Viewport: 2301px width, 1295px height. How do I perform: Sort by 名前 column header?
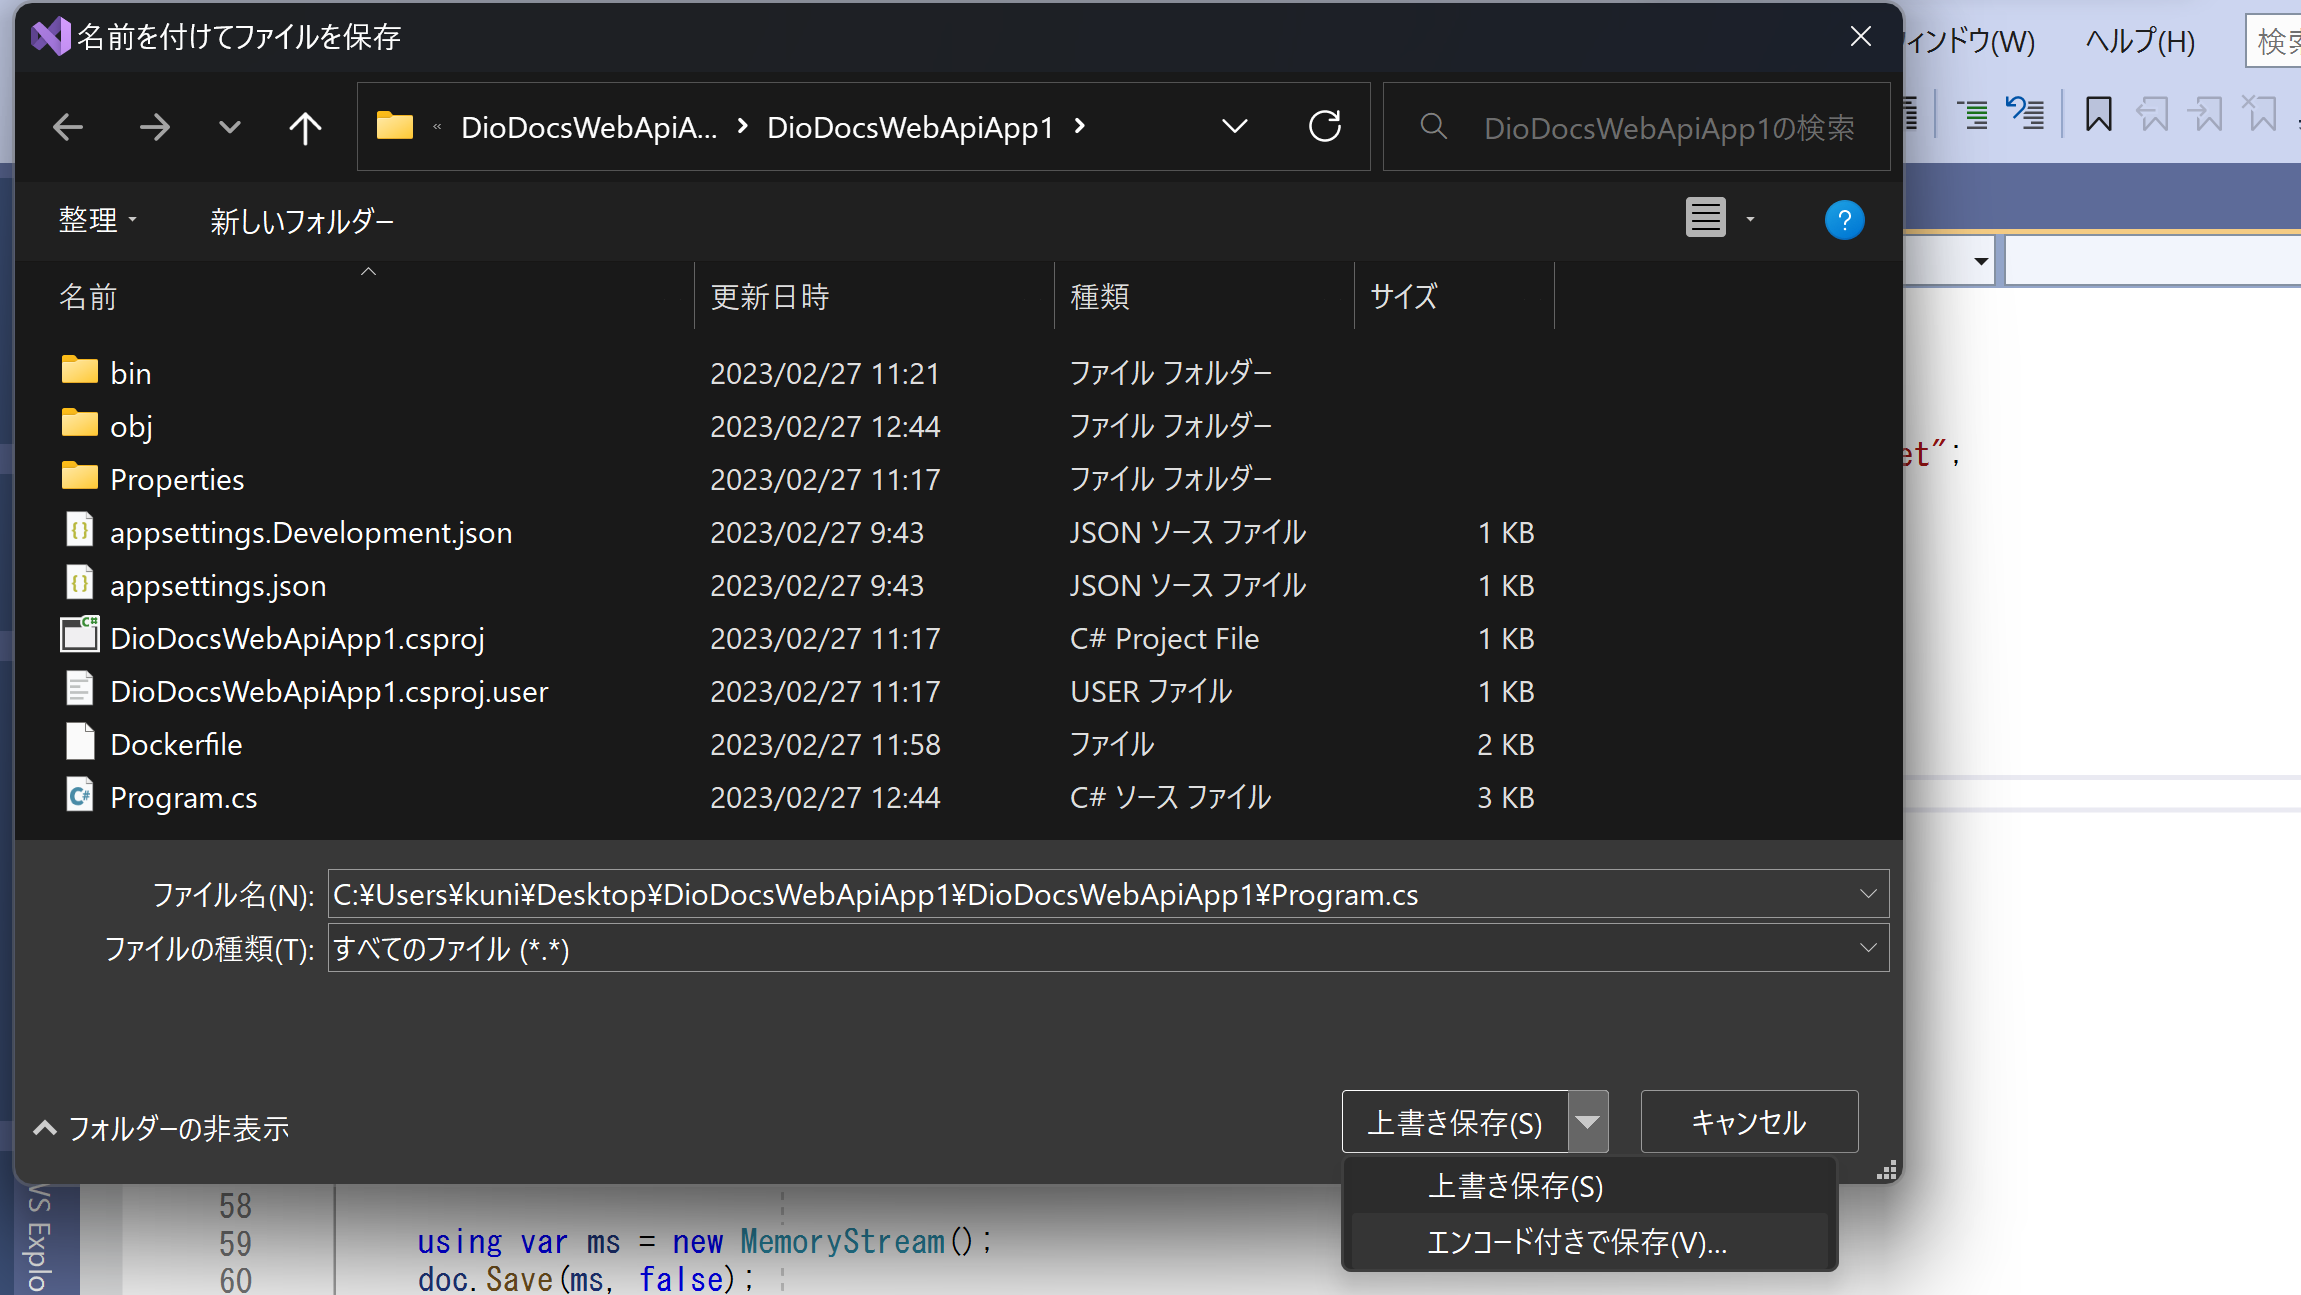[x=88, y=297]
